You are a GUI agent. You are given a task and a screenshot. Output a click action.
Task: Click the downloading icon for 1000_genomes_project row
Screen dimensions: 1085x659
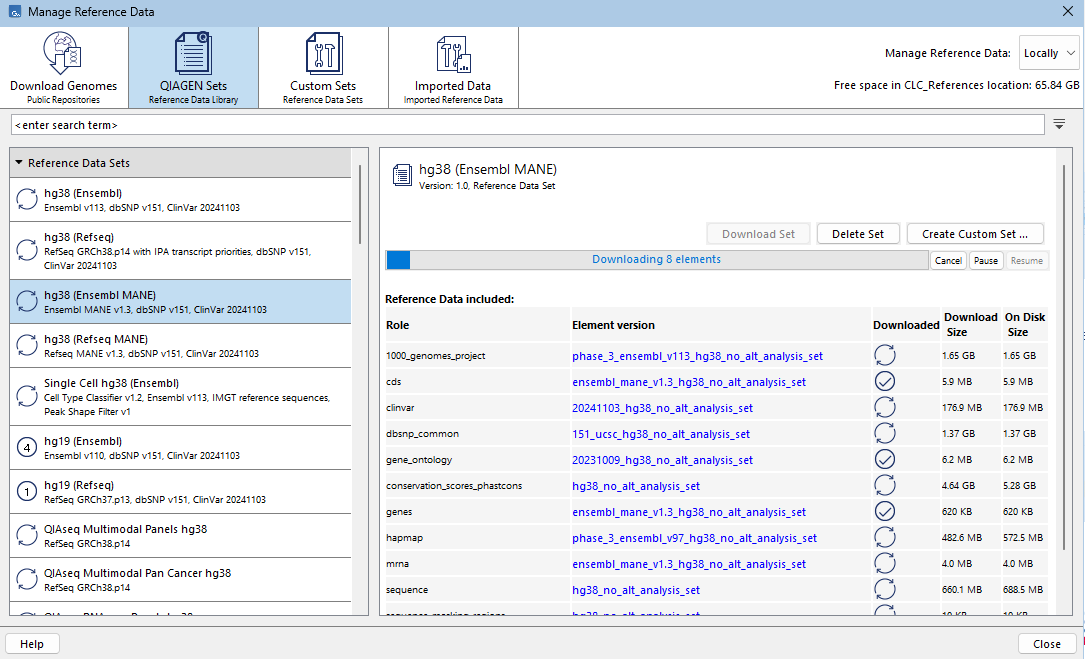(x=884, y=355)
